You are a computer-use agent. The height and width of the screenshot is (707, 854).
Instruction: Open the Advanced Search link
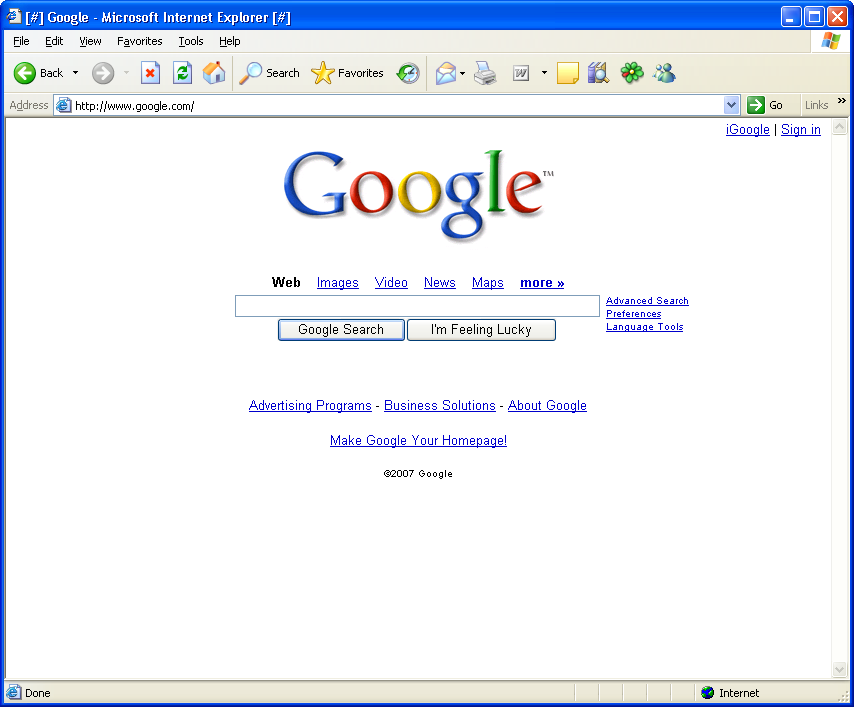[647, 301]
